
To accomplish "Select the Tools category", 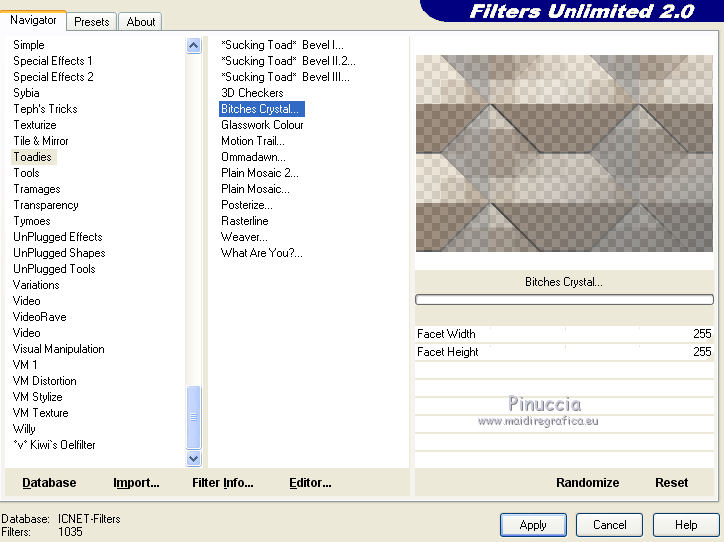I will 26,173.
